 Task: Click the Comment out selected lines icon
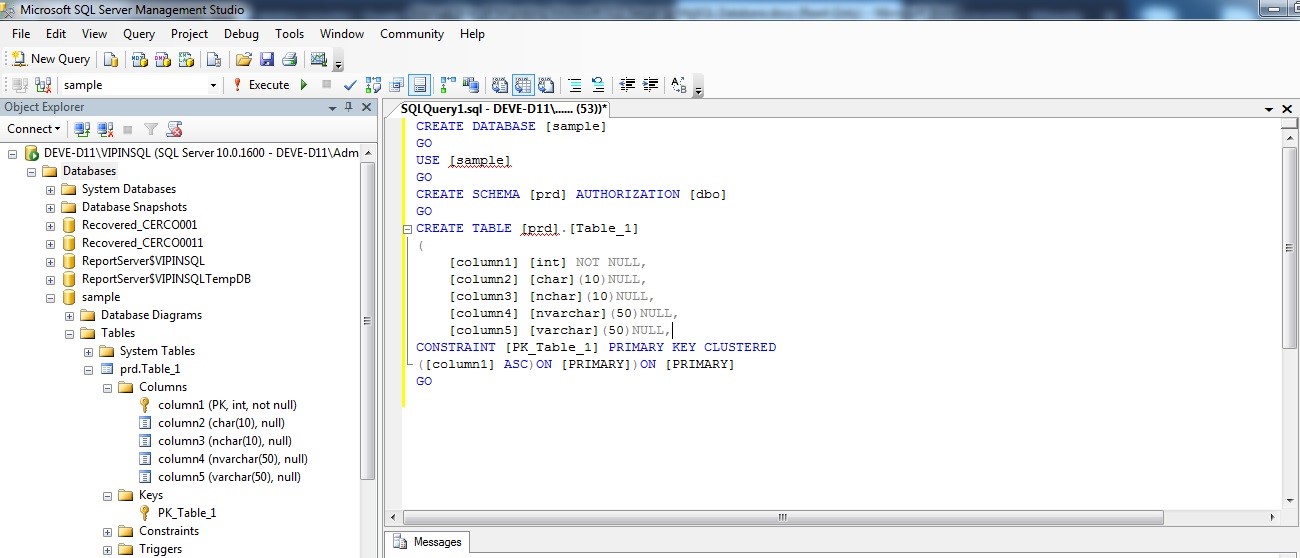575,85
